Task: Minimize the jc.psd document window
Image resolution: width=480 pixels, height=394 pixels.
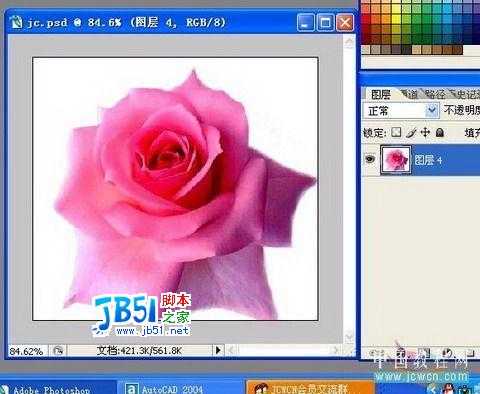Action: tap(305, 23)
